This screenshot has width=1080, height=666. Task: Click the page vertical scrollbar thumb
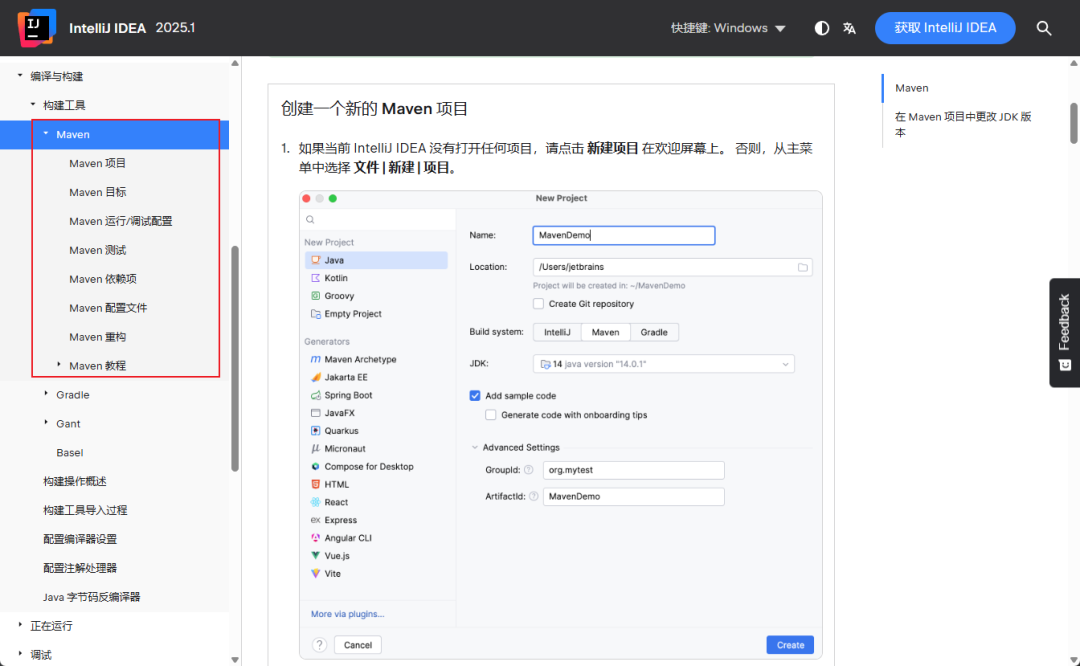1074,123
